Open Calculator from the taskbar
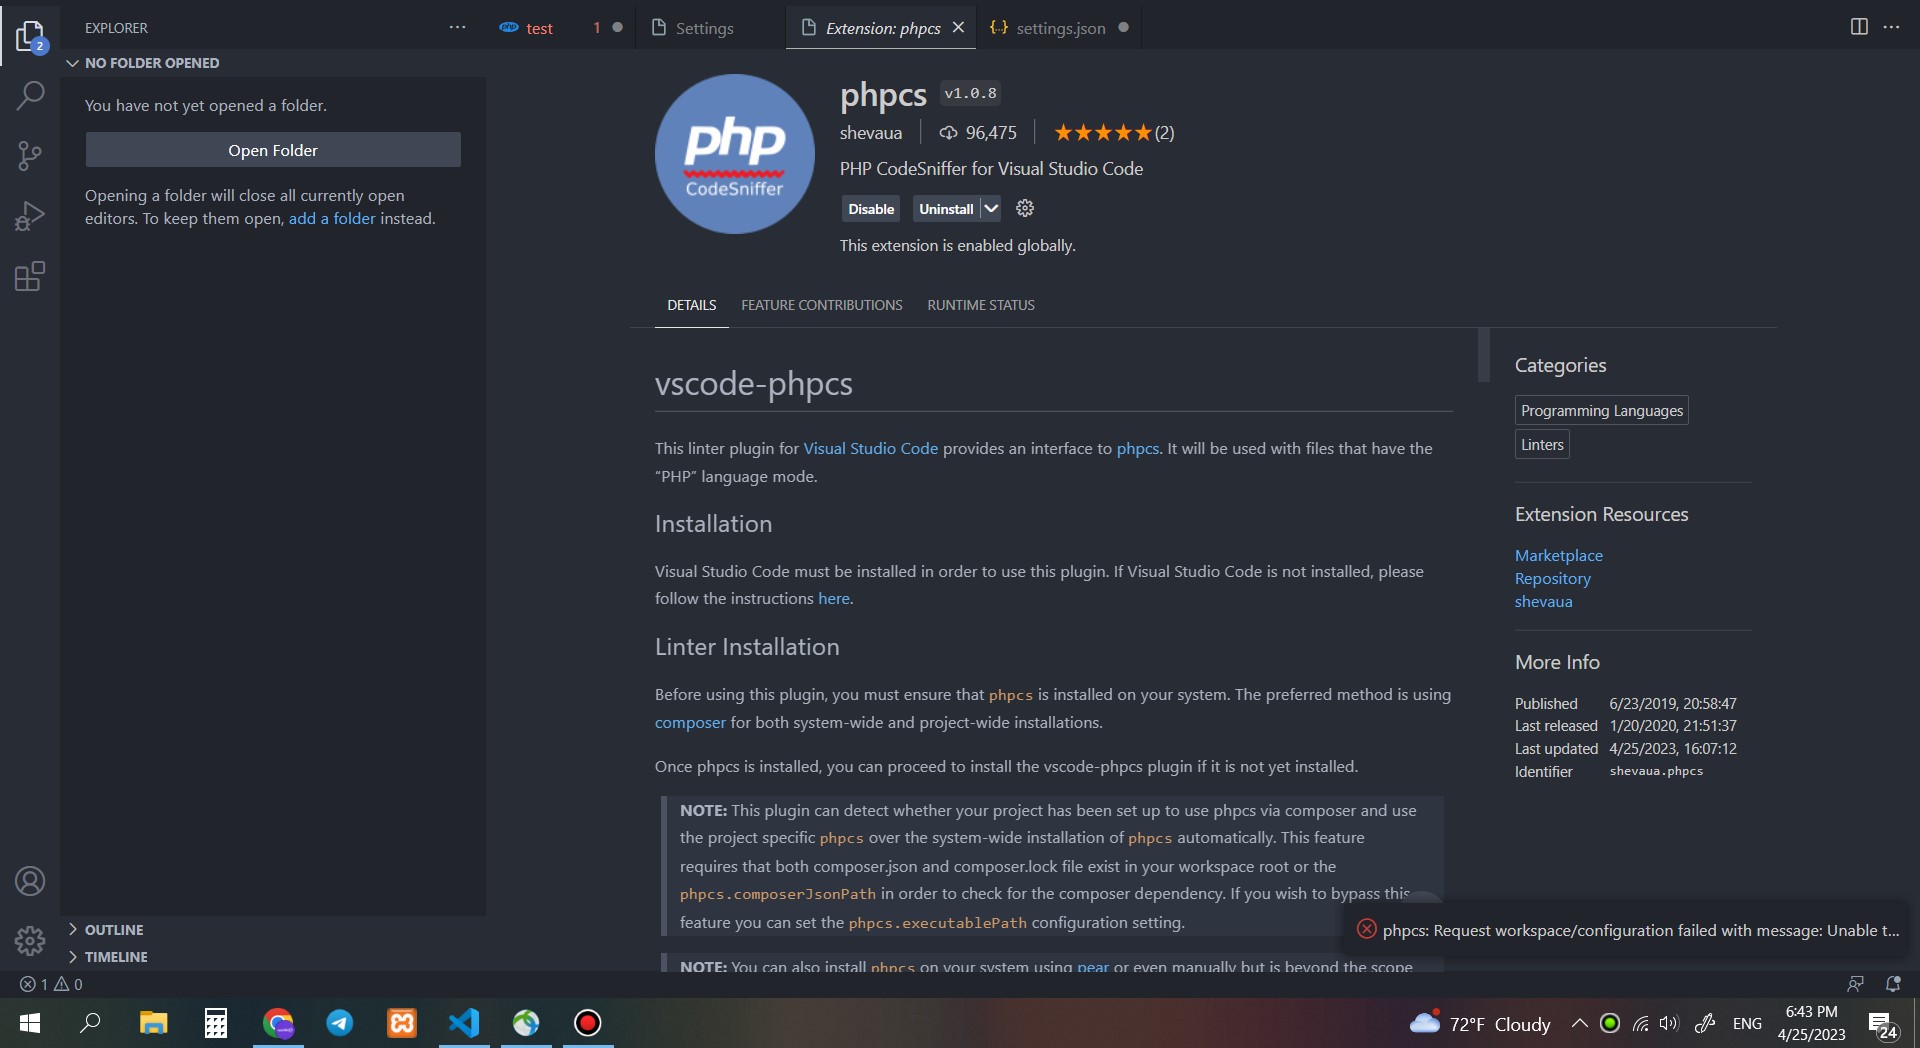 click(x=216, y=1023)
